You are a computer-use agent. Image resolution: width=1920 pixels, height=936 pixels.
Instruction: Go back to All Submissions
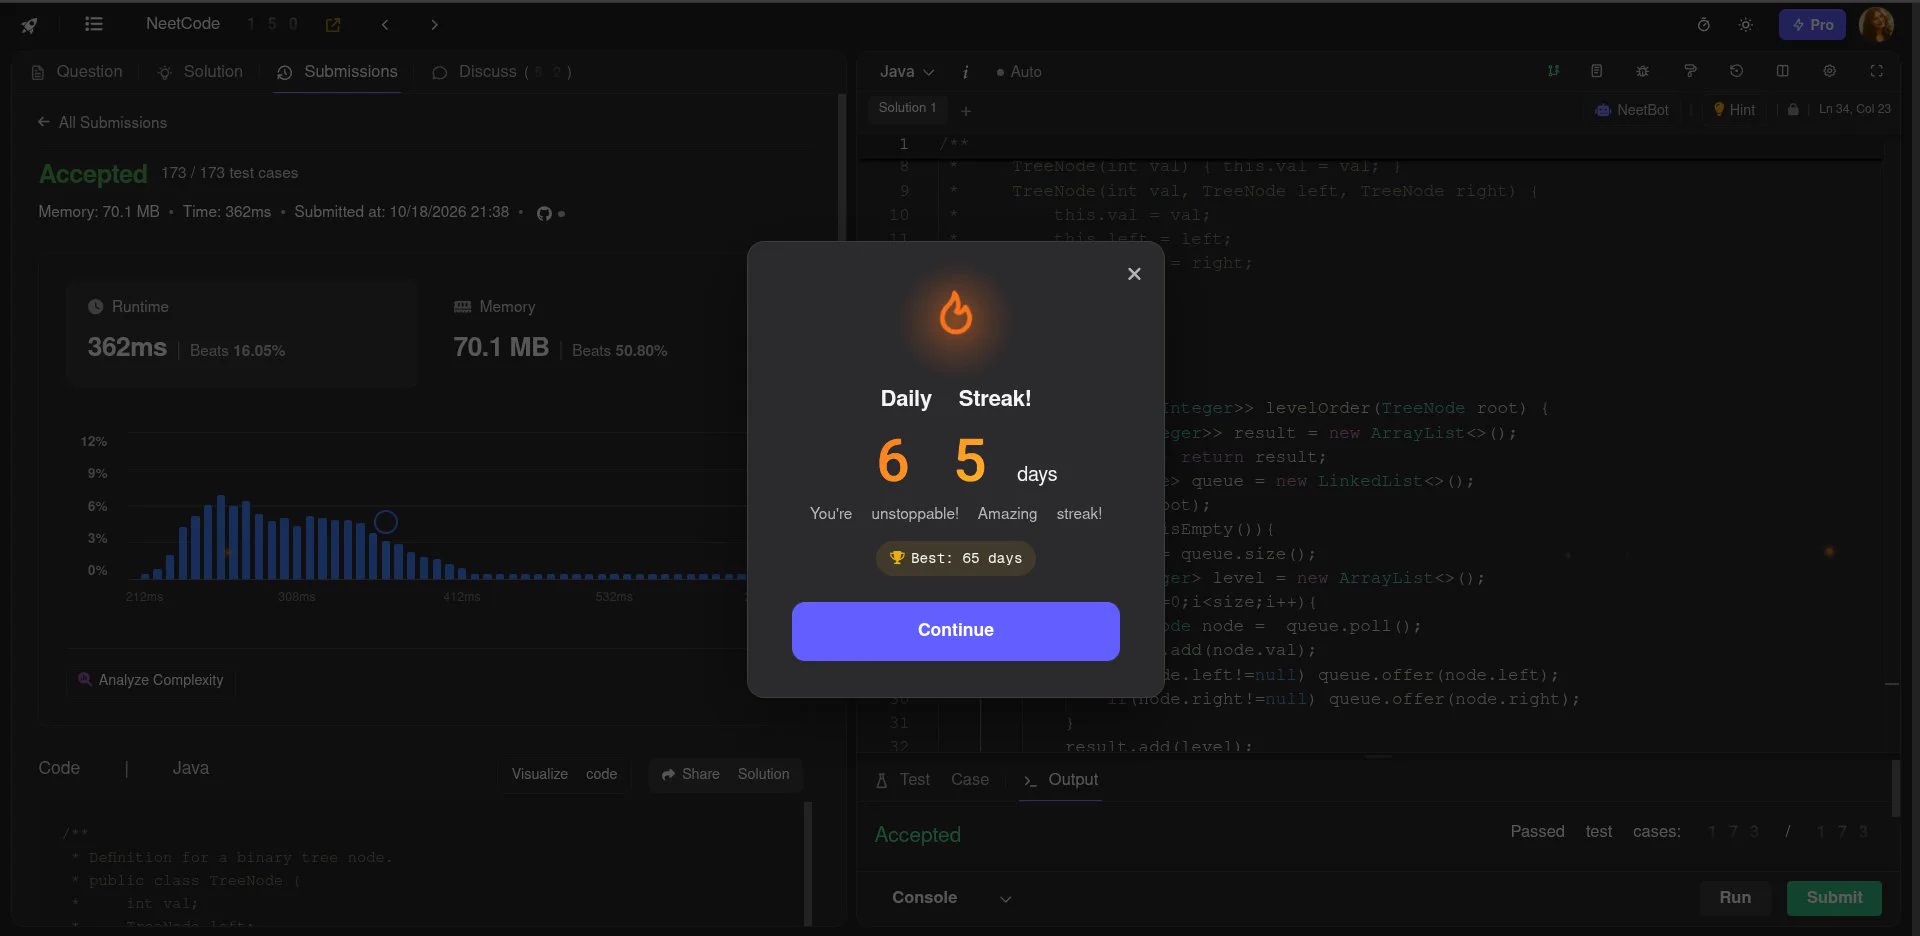click(102, 122)
